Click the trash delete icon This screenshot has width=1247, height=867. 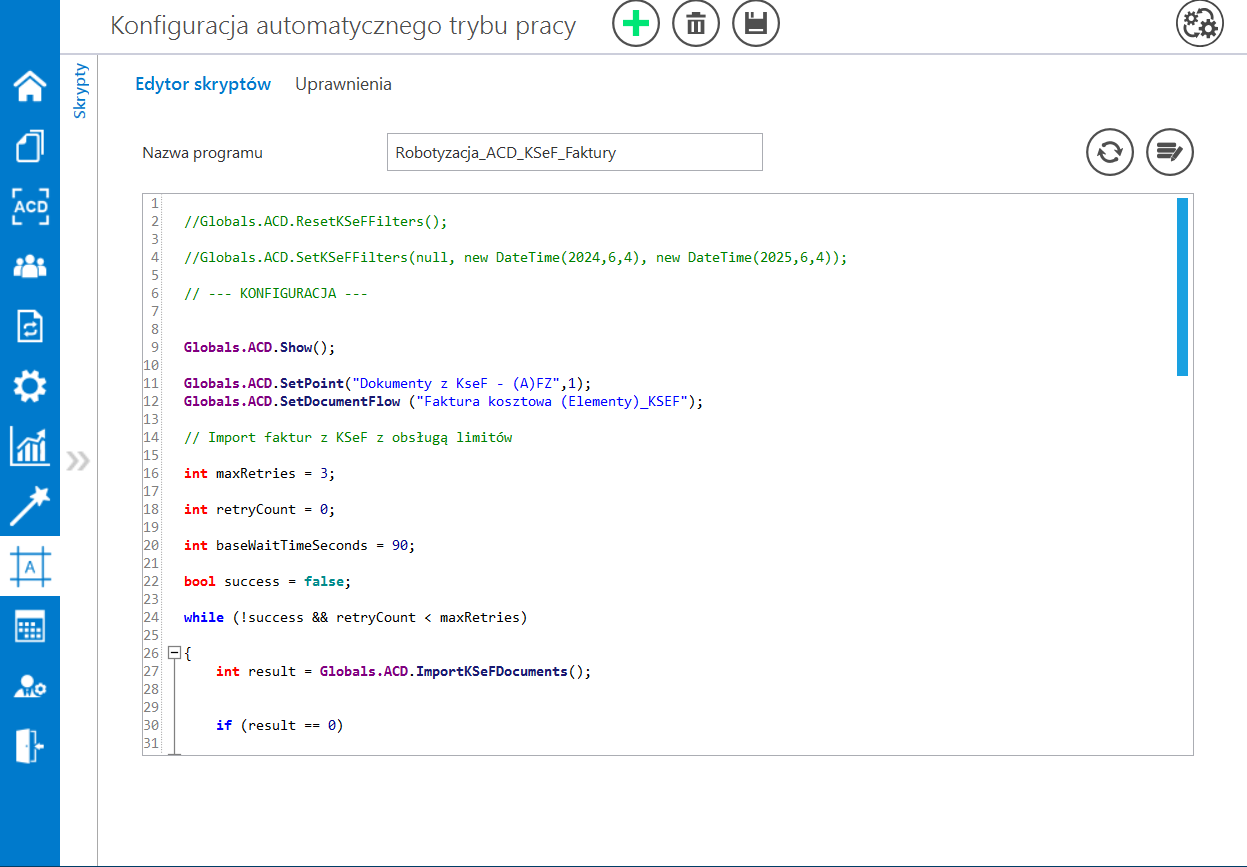pyautogui.click(x=696, y=24)
